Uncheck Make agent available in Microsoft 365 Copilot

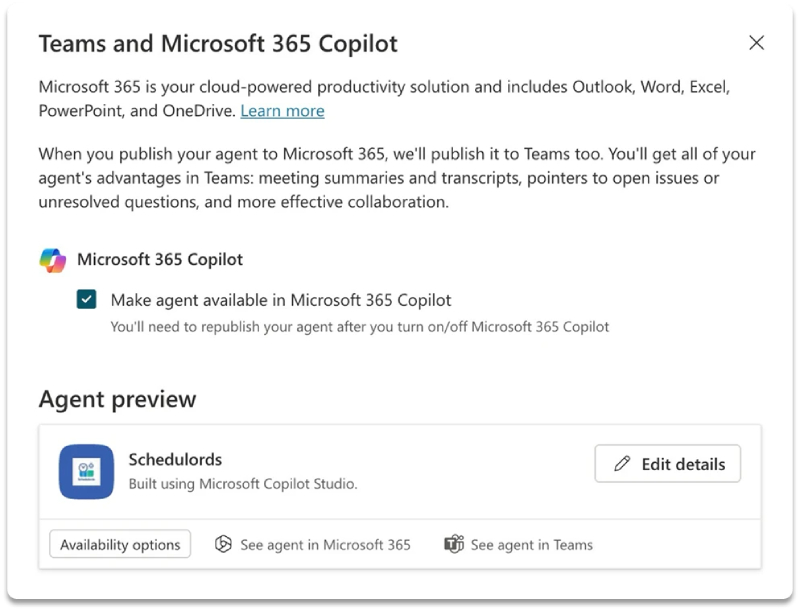[x=86, y=299]
